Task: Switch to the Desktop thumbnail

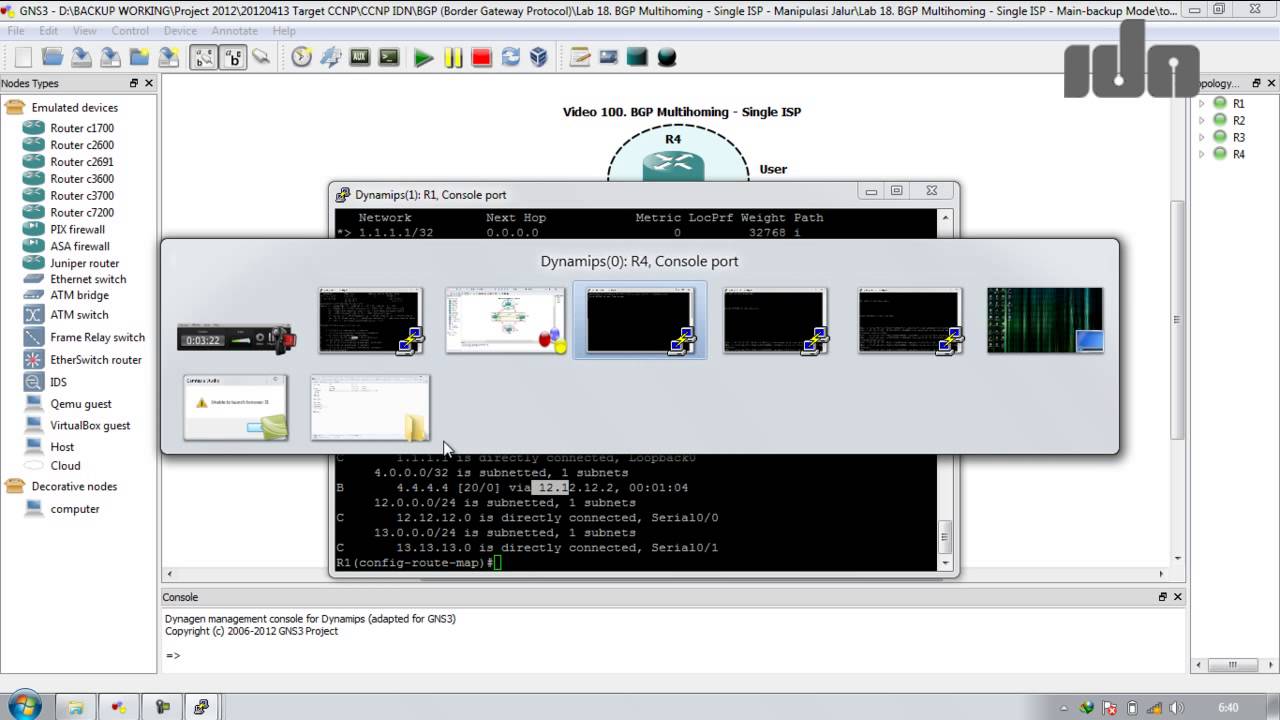Action: (1045, 321)
